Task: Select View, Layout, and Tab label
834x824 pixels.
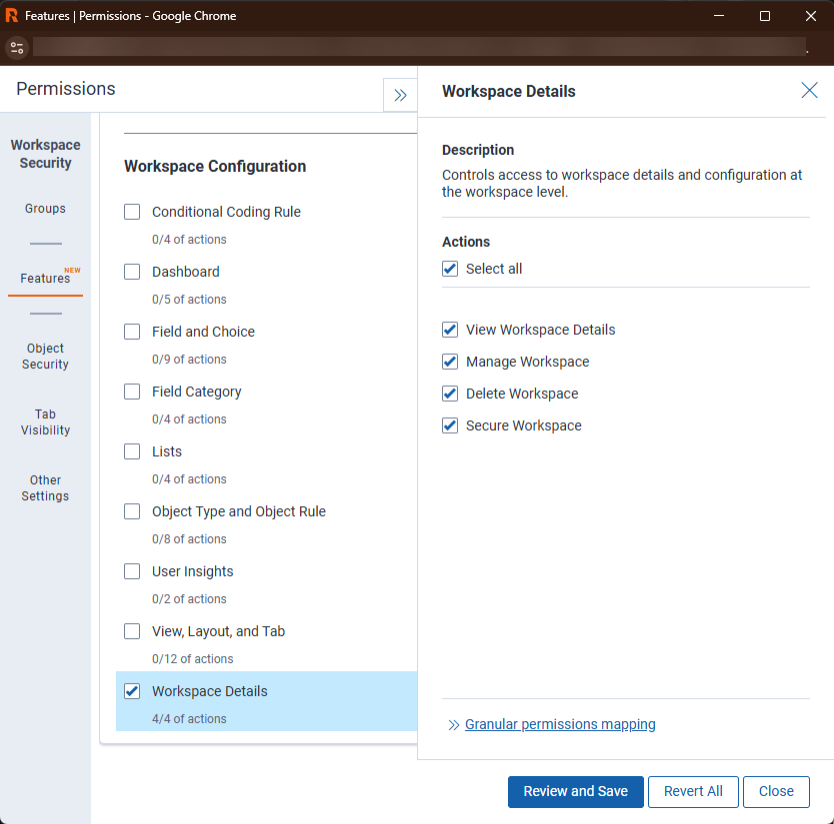Action: pyautogui.click(x=218, y=631)
